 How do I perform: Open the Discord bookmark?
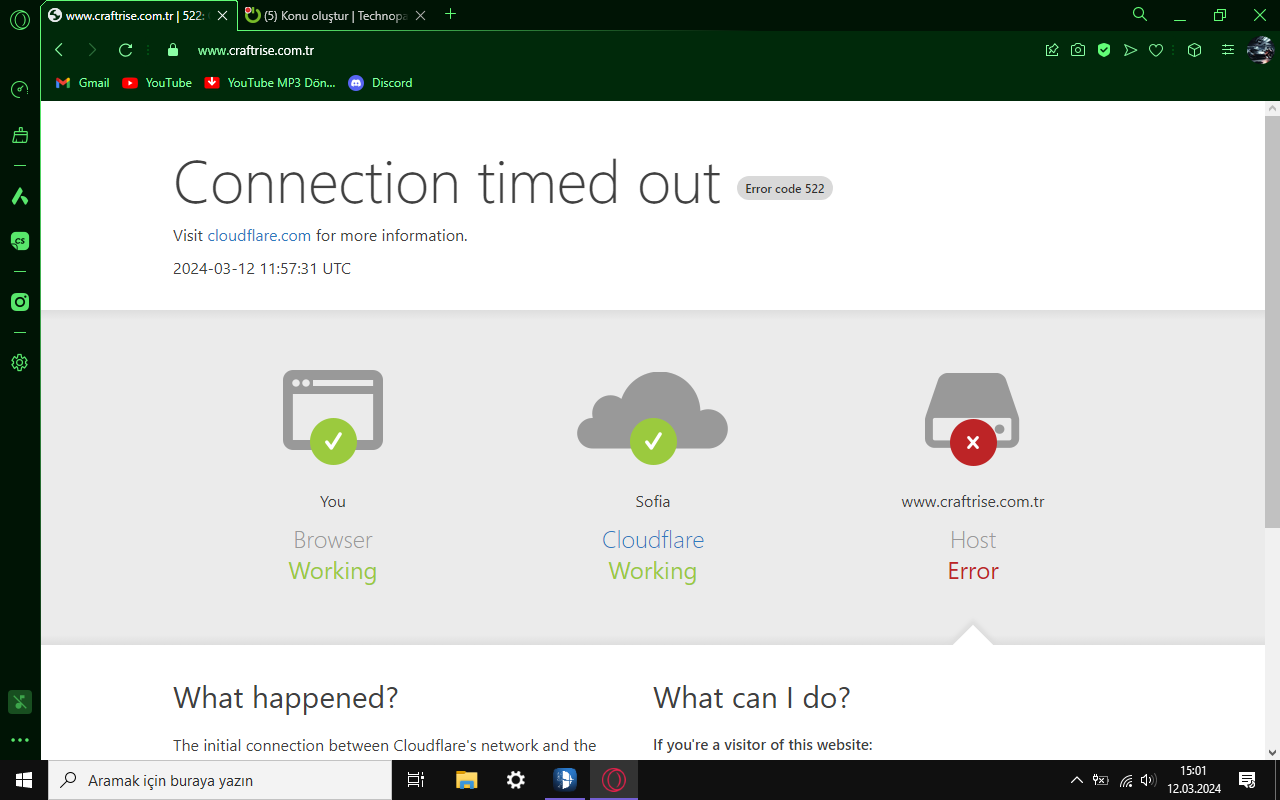pos(380,83)
